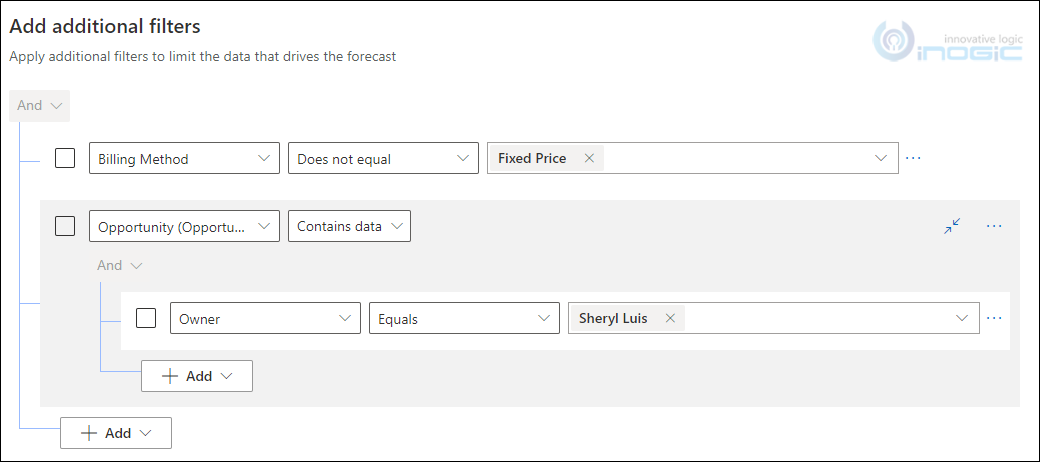The height and width of the screenshot is (462, 1040).
Task: Open the Owner field dropdown
Action: tap(265, 318)
